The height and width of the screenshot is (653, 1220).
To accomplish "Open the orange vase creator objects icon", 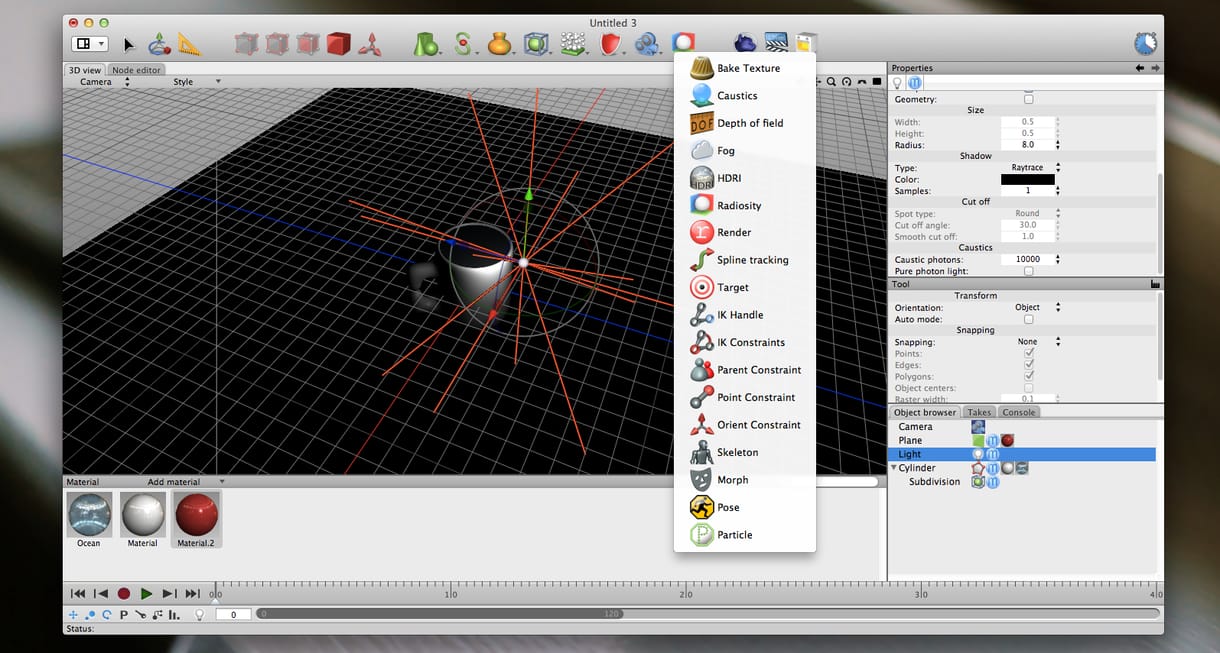I will click(499, 44).
